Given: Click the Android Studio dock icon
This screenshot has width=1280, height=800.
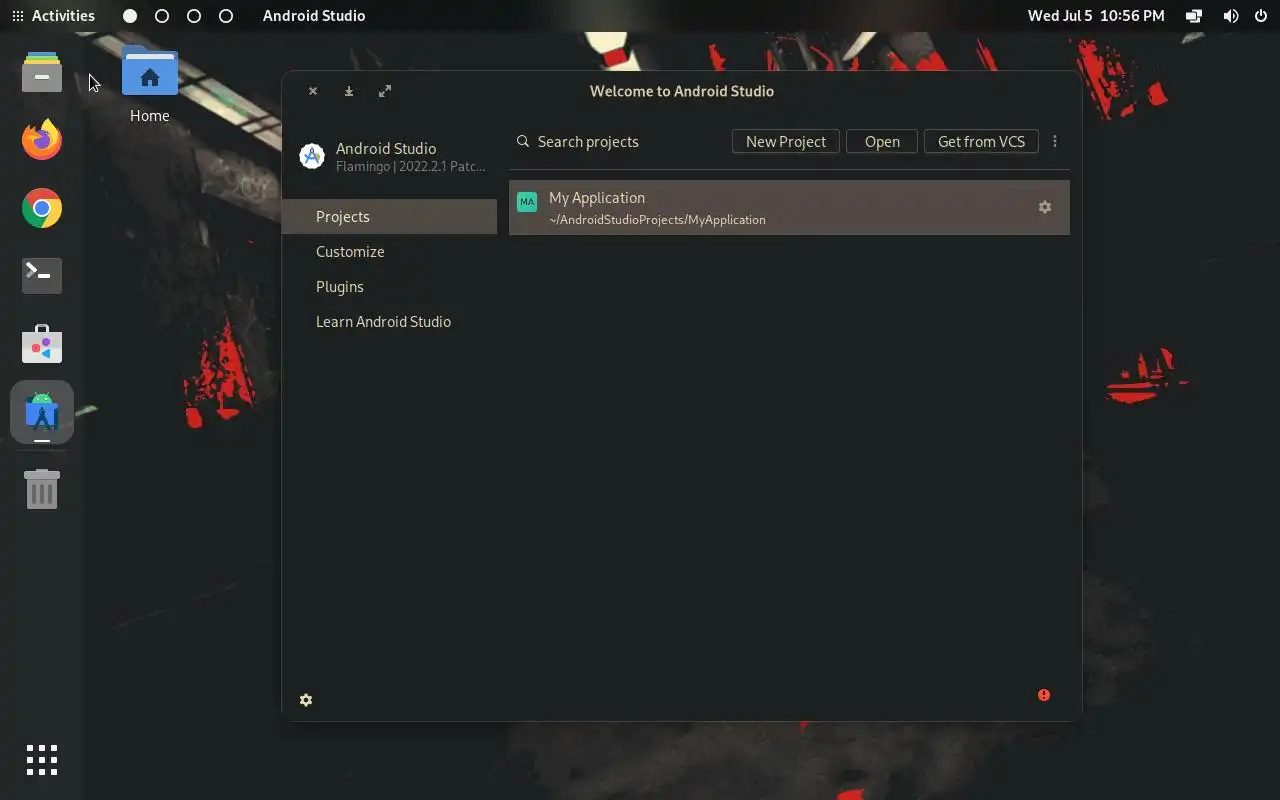Looking at the screenshot, I should coord(42,411).
